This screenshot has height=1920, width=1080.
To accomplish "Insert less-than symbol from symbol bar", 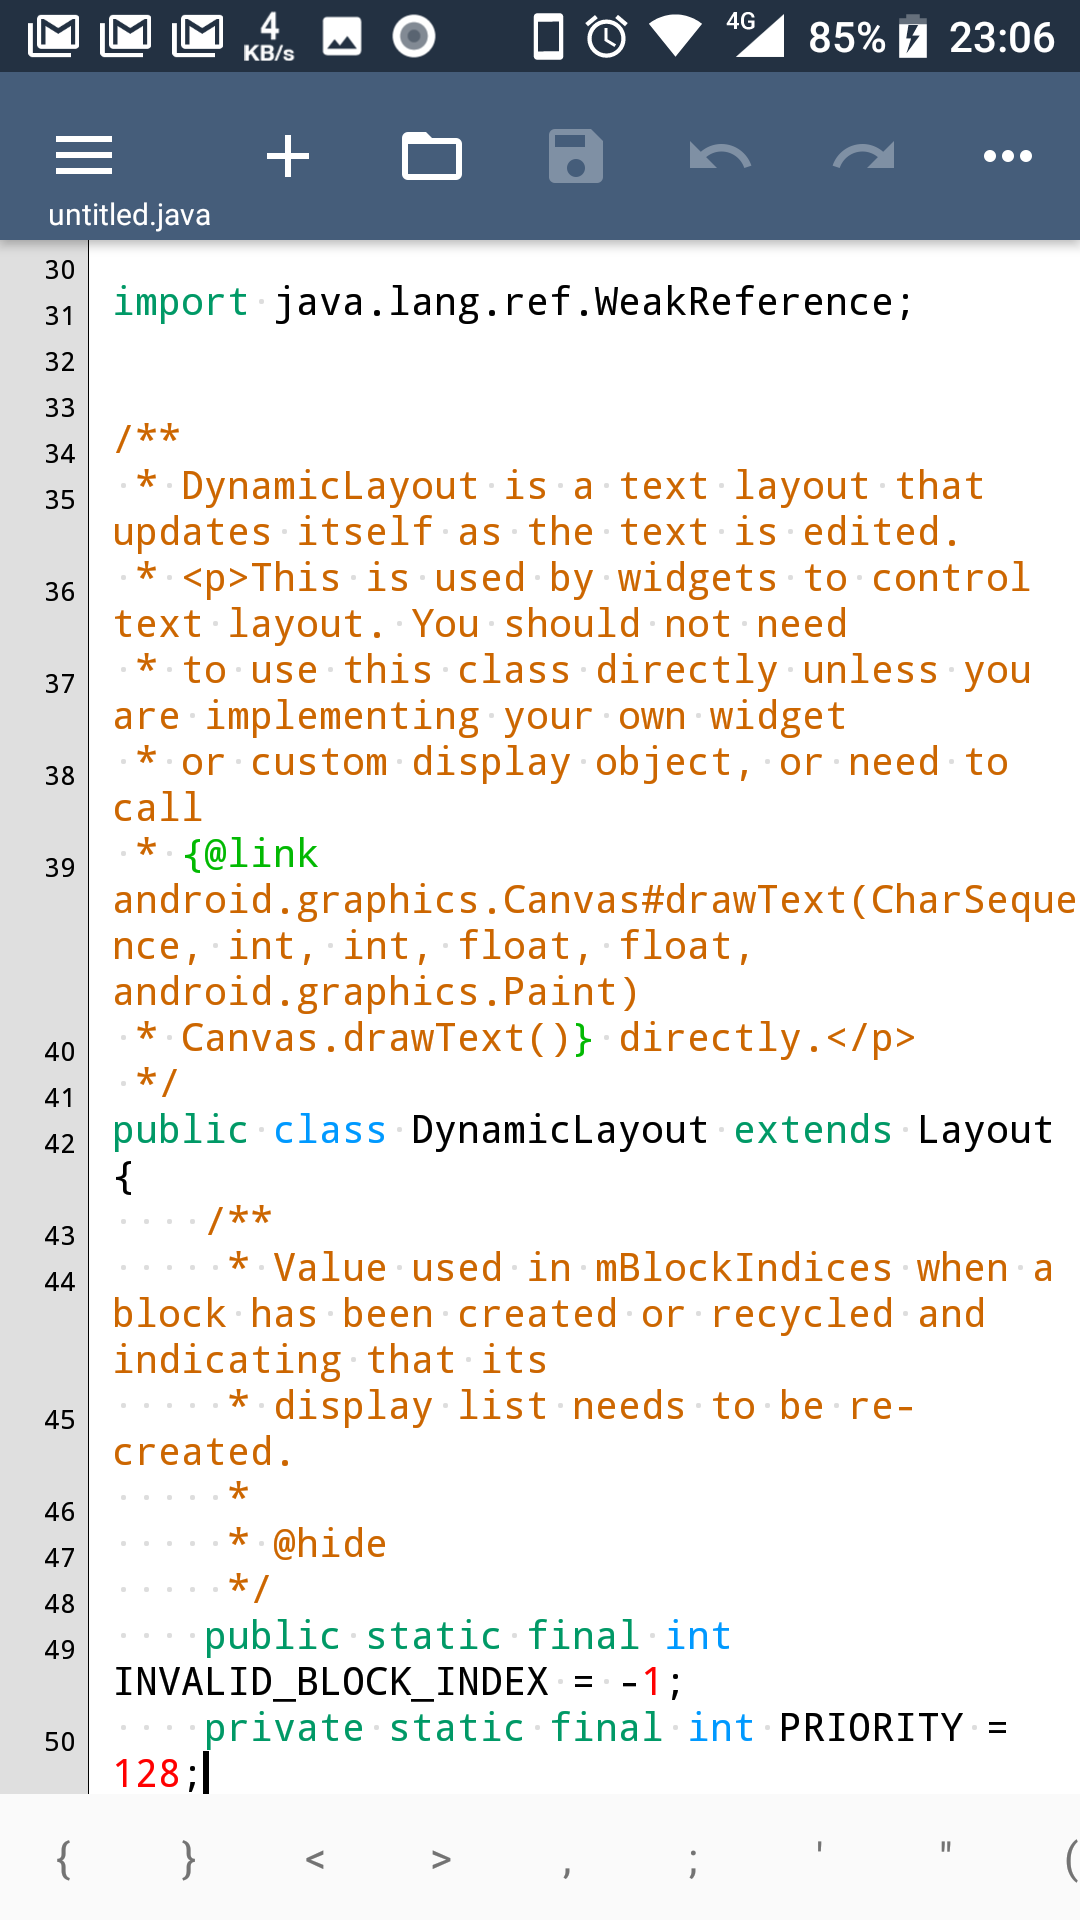I will click(315, 1860).
